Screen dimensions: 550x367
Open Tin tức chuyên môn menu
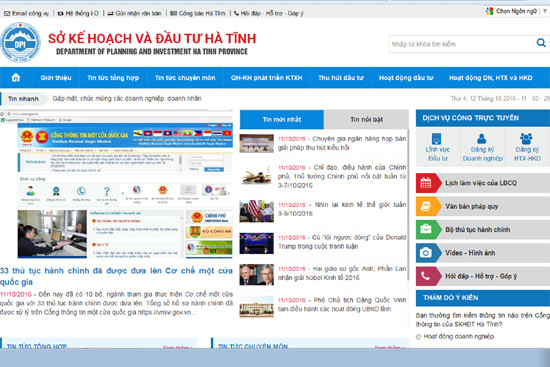click(185, 78)
